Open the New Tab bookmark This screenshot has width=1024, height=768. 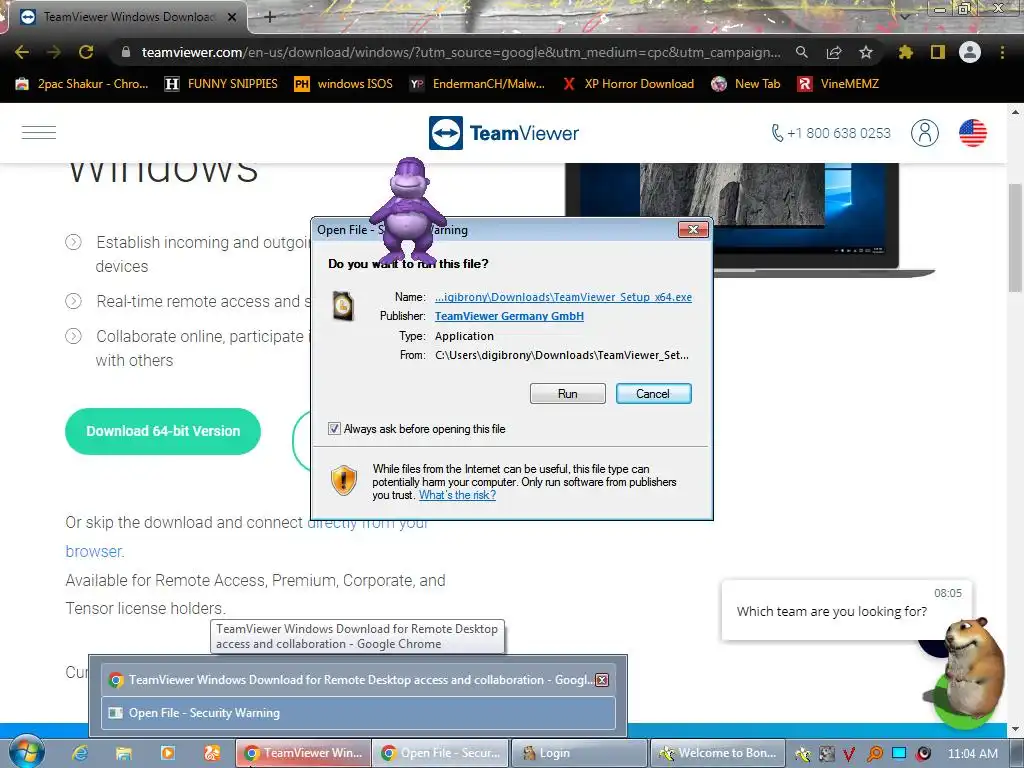coord(746,84)
